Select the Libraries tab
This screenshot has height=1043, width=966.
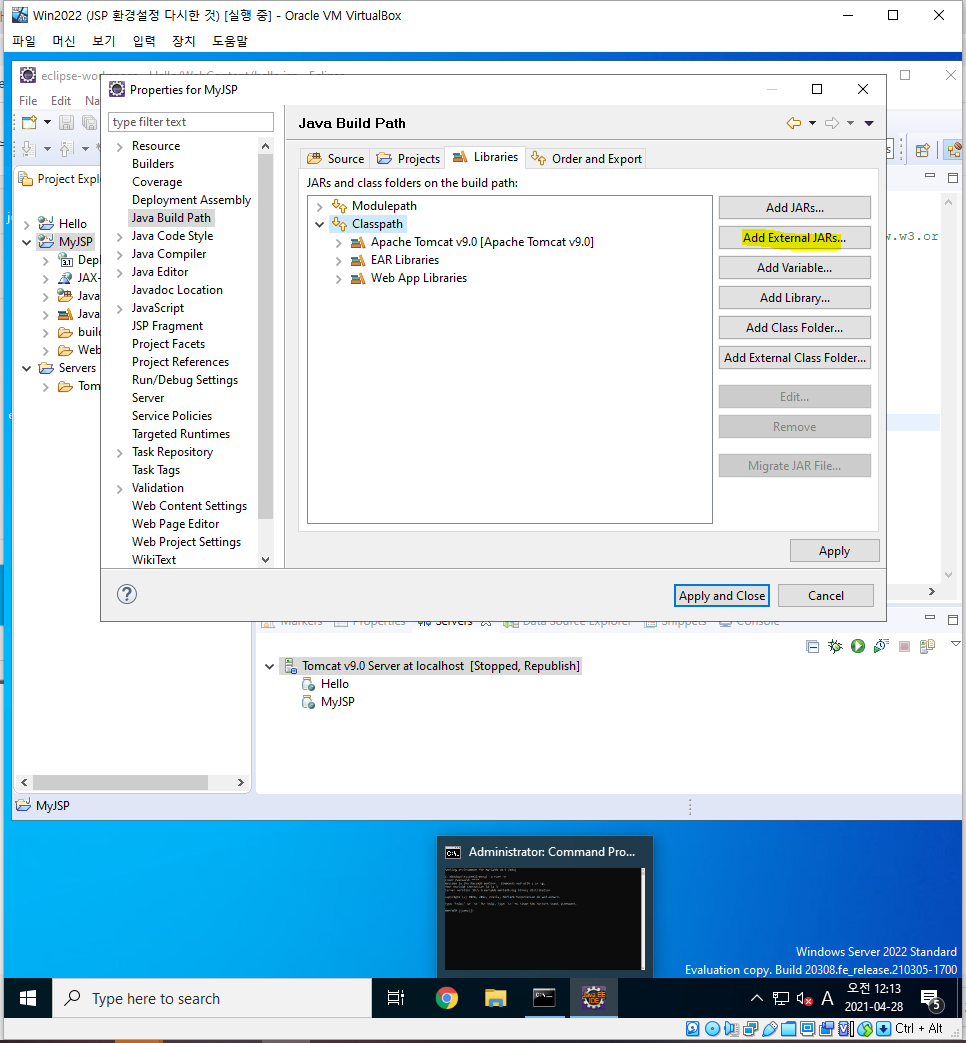485,157
